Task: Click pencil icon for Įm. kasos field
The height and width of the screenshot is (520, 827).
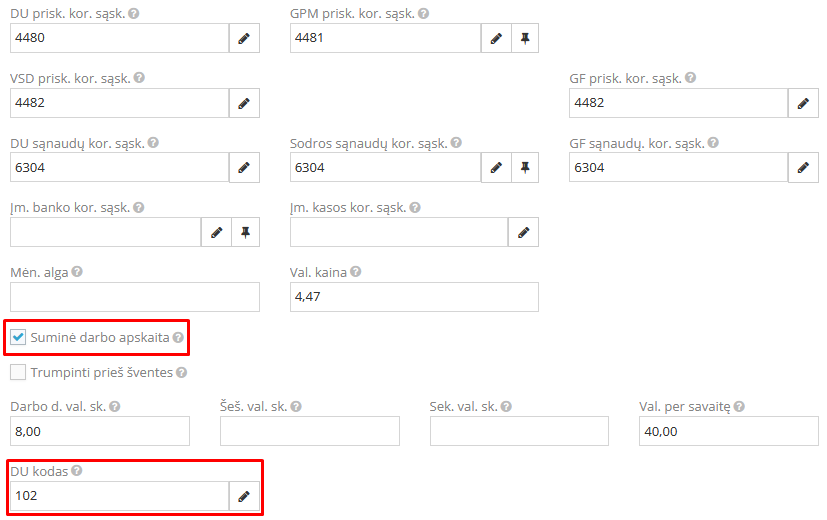Action: (x=523, y=233)
